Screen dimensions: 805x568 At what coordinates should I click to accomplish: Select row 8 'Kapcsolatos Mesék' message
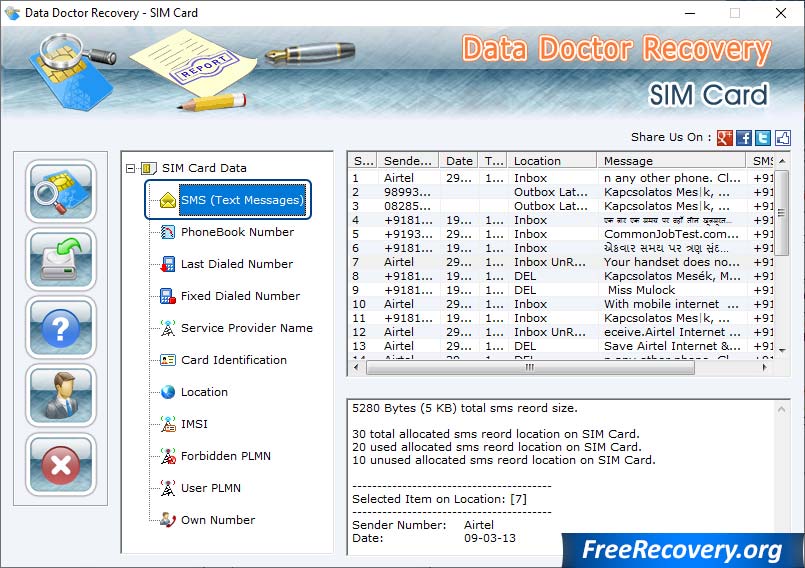[x=672, y=276]
